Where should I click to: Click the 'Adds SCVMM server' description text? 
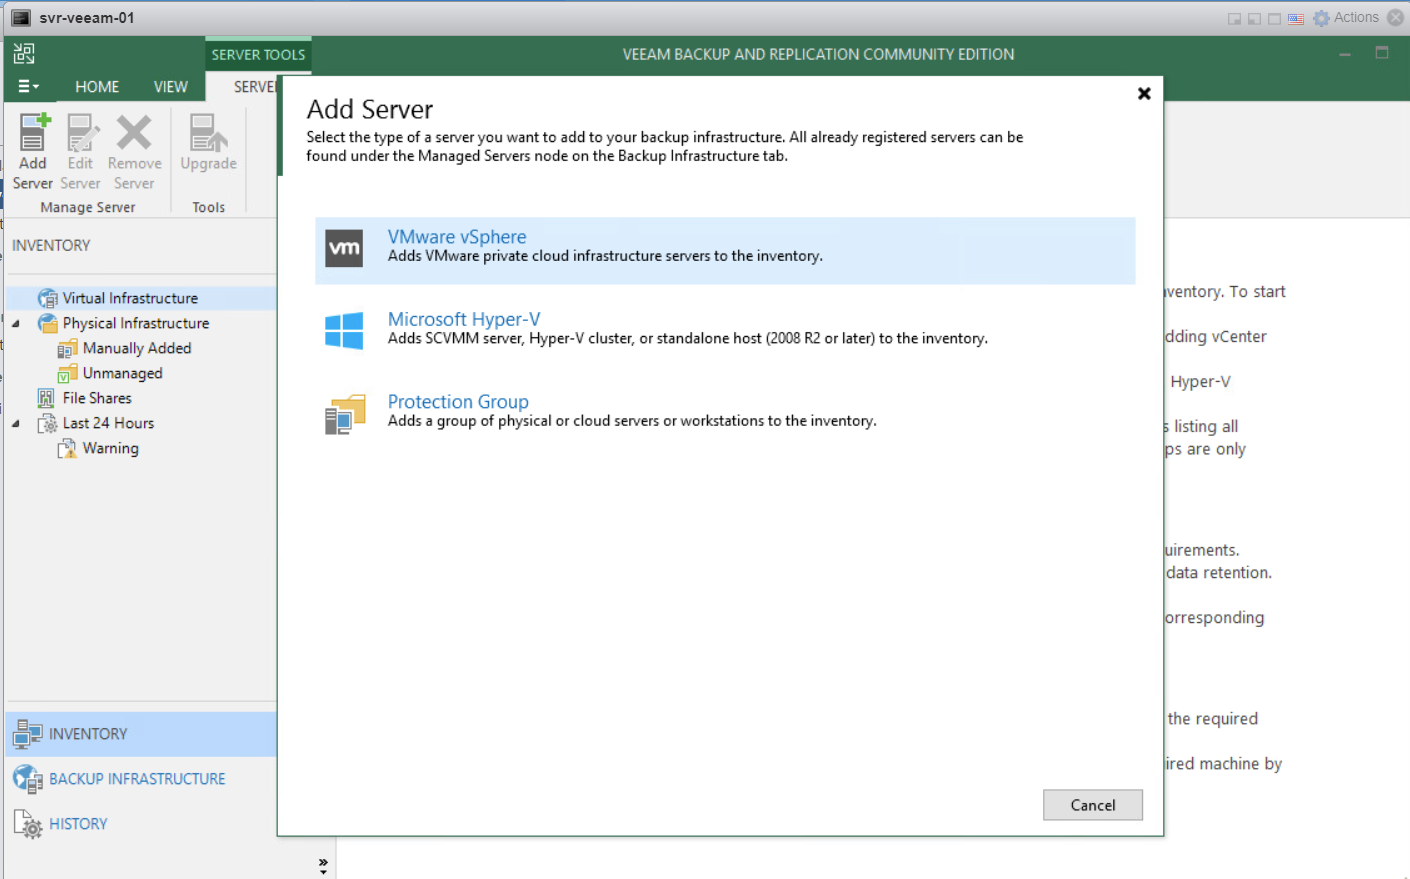tap(688, 339)
